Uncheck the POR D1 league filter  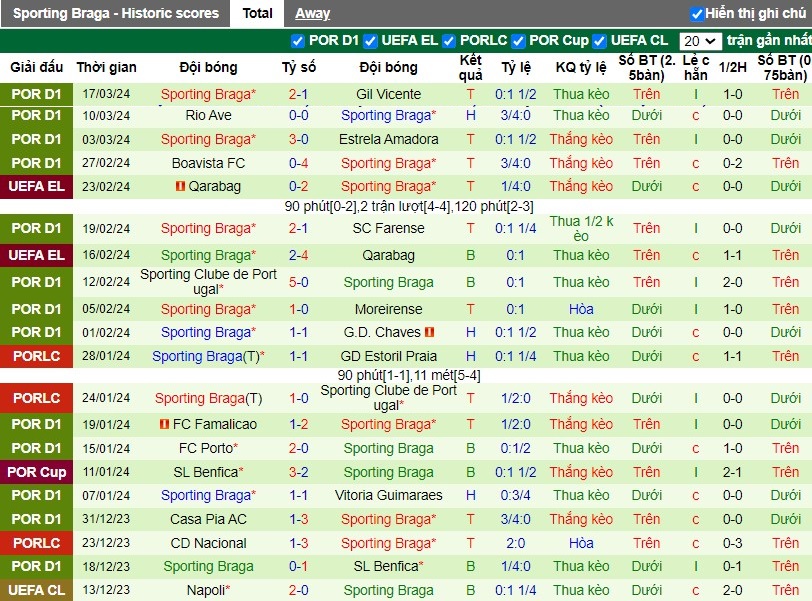click(297, 41)
